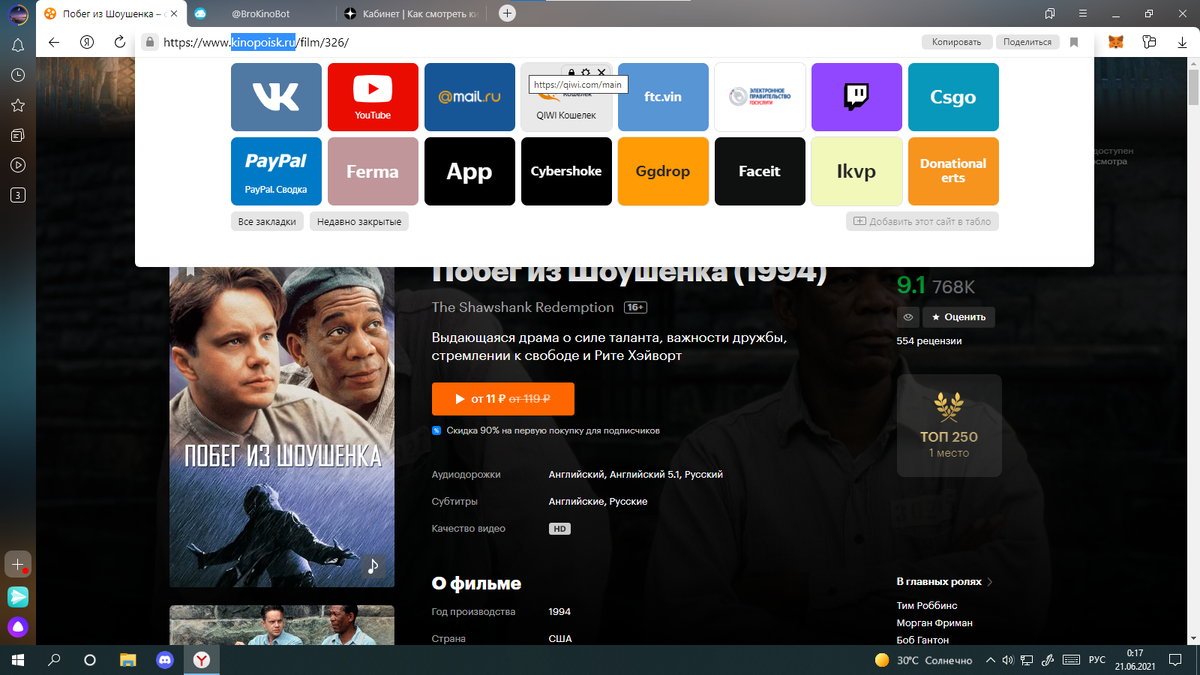Open the Twitch tile

click(856, 97)
